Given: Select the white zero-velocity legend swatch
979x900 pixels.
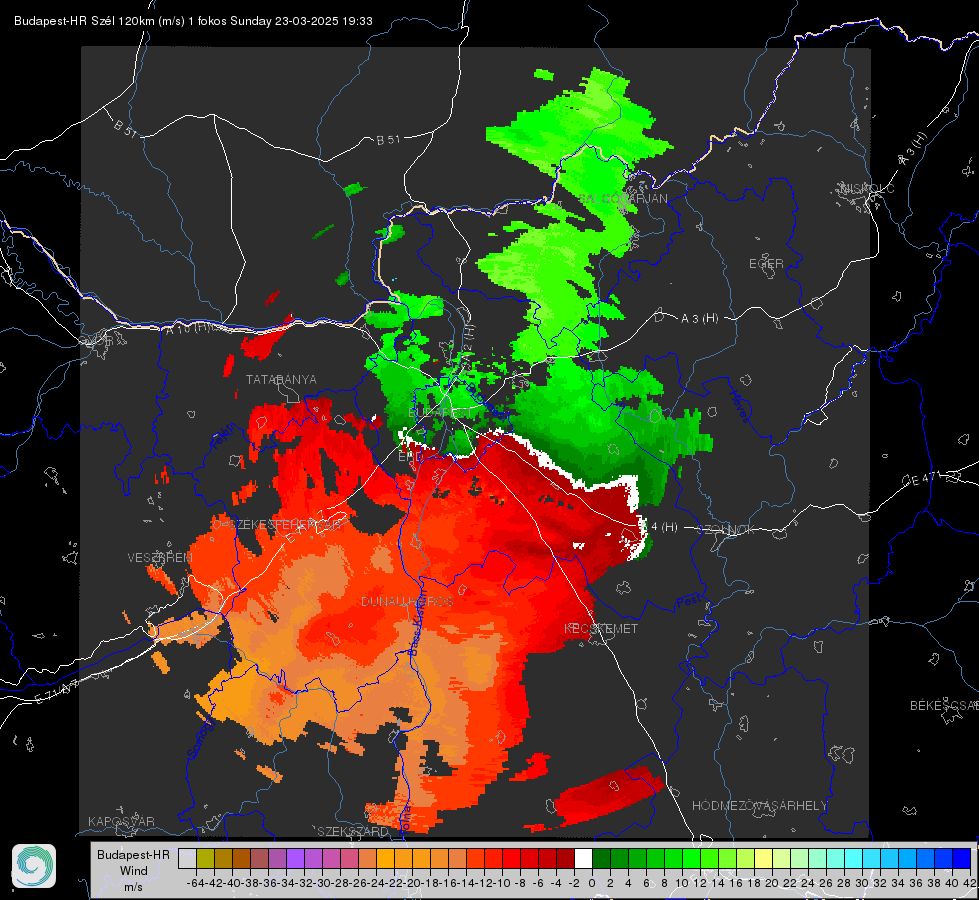Looking at the screenshot, I should pyautogui.click(x=583, y=859).
